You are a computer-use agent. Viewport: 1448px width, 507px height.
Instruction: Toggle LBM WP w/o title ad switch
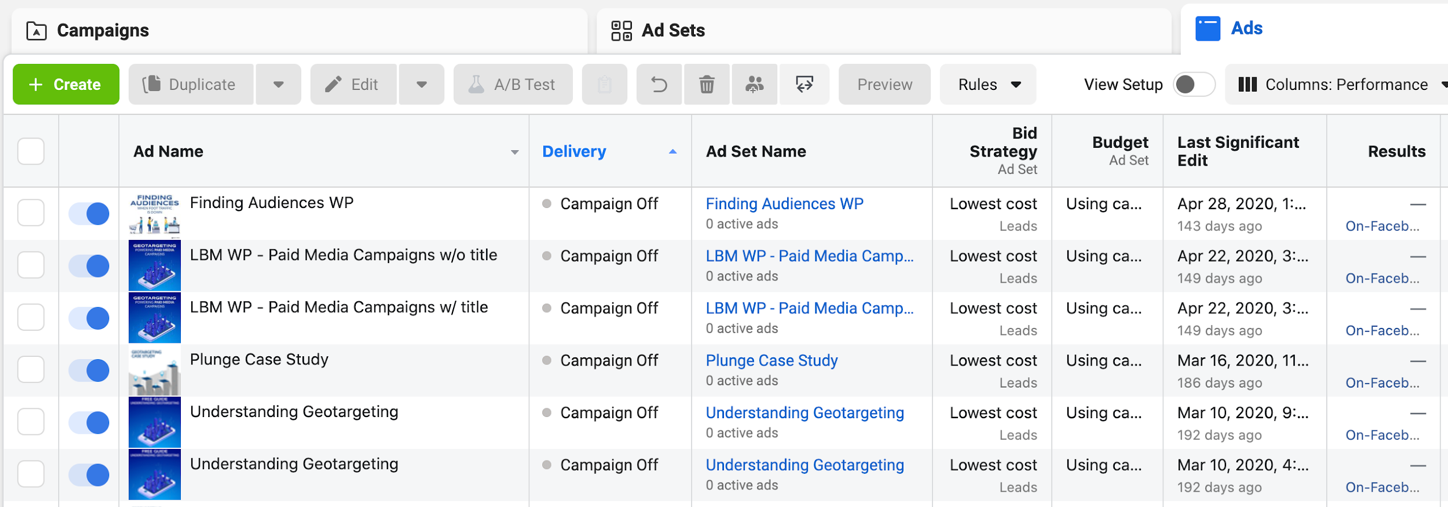point(89,266)
